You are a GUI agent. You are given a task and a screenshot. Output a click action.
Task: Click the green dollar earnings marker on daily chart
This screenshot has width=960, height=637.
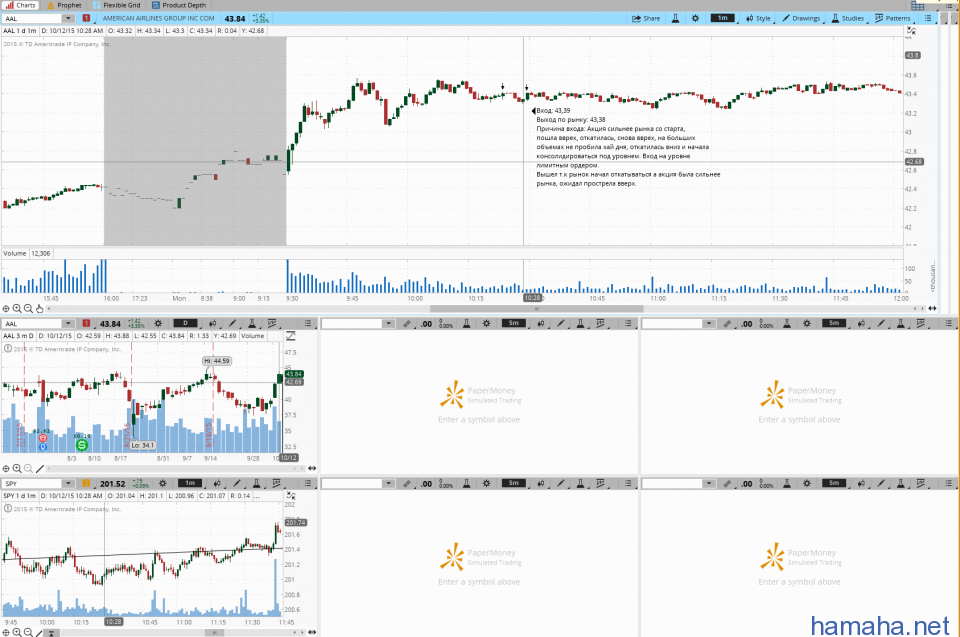[x=81, y=445]
